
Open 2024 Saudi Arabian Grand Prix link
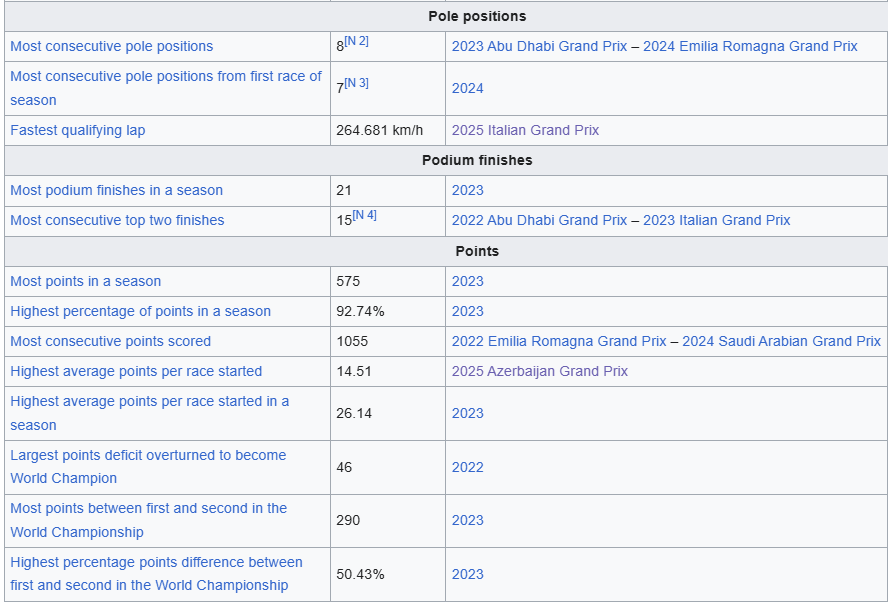(782, 341)
